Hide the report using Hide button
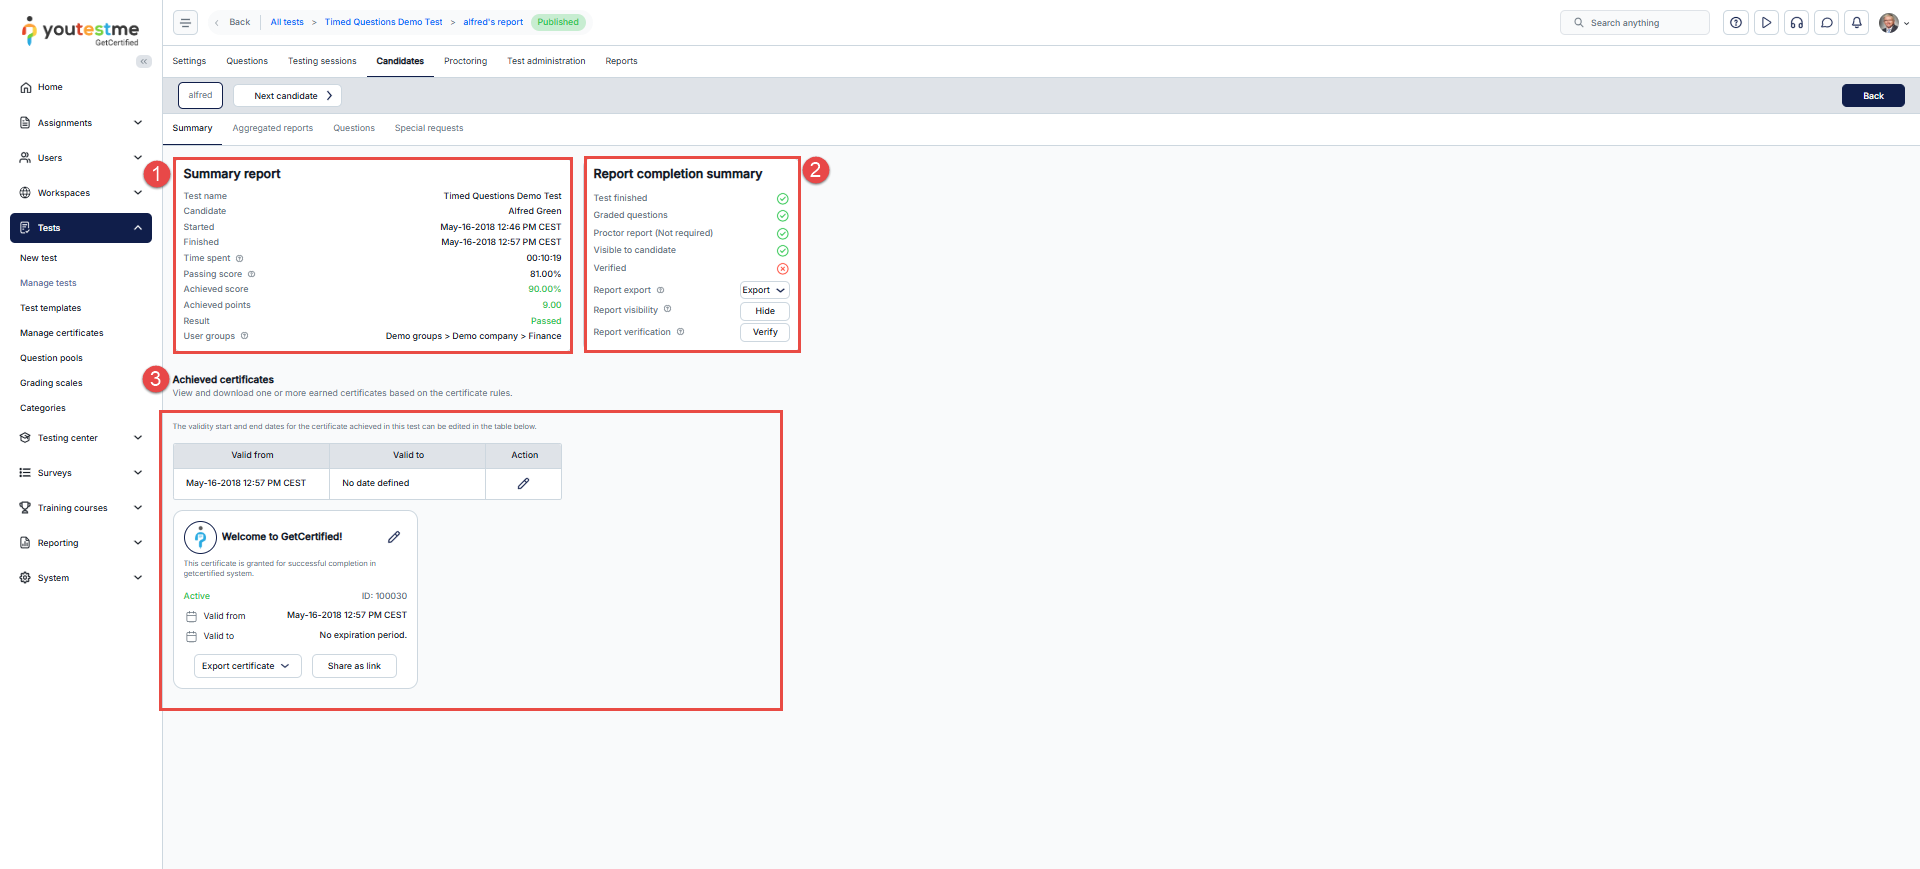 point(764,311)
